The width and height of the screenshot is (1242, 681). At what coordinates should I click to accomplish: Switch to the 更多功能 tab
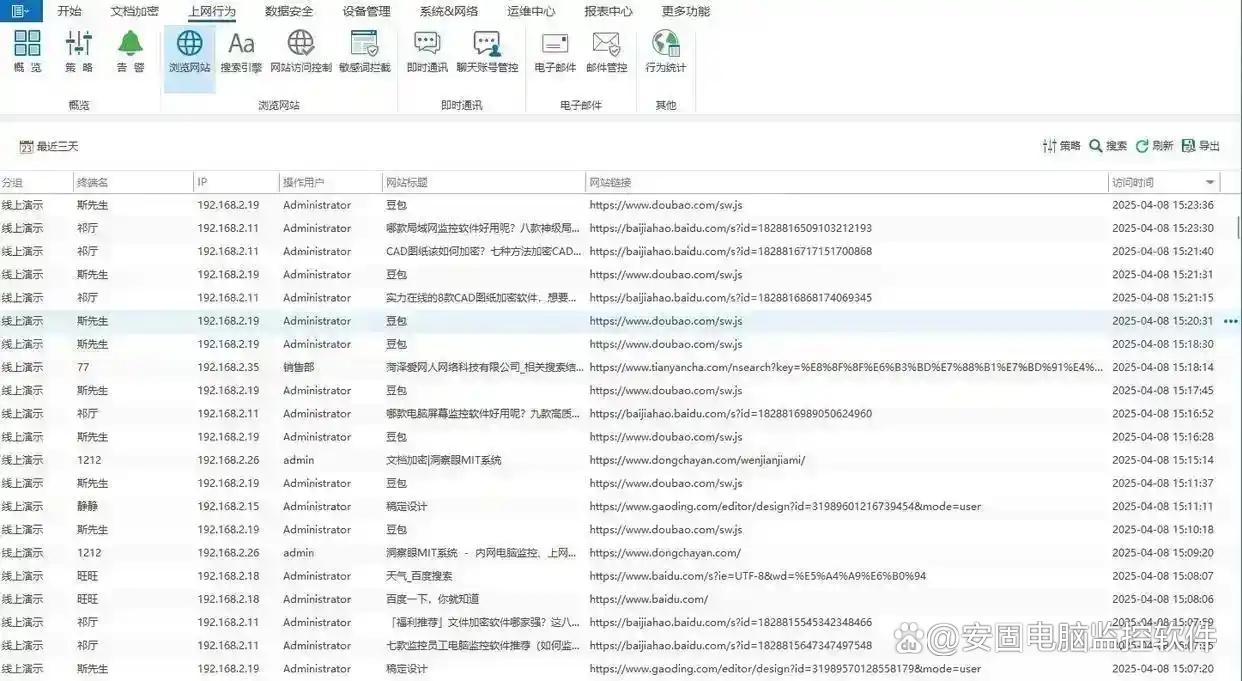coord(686,12)
